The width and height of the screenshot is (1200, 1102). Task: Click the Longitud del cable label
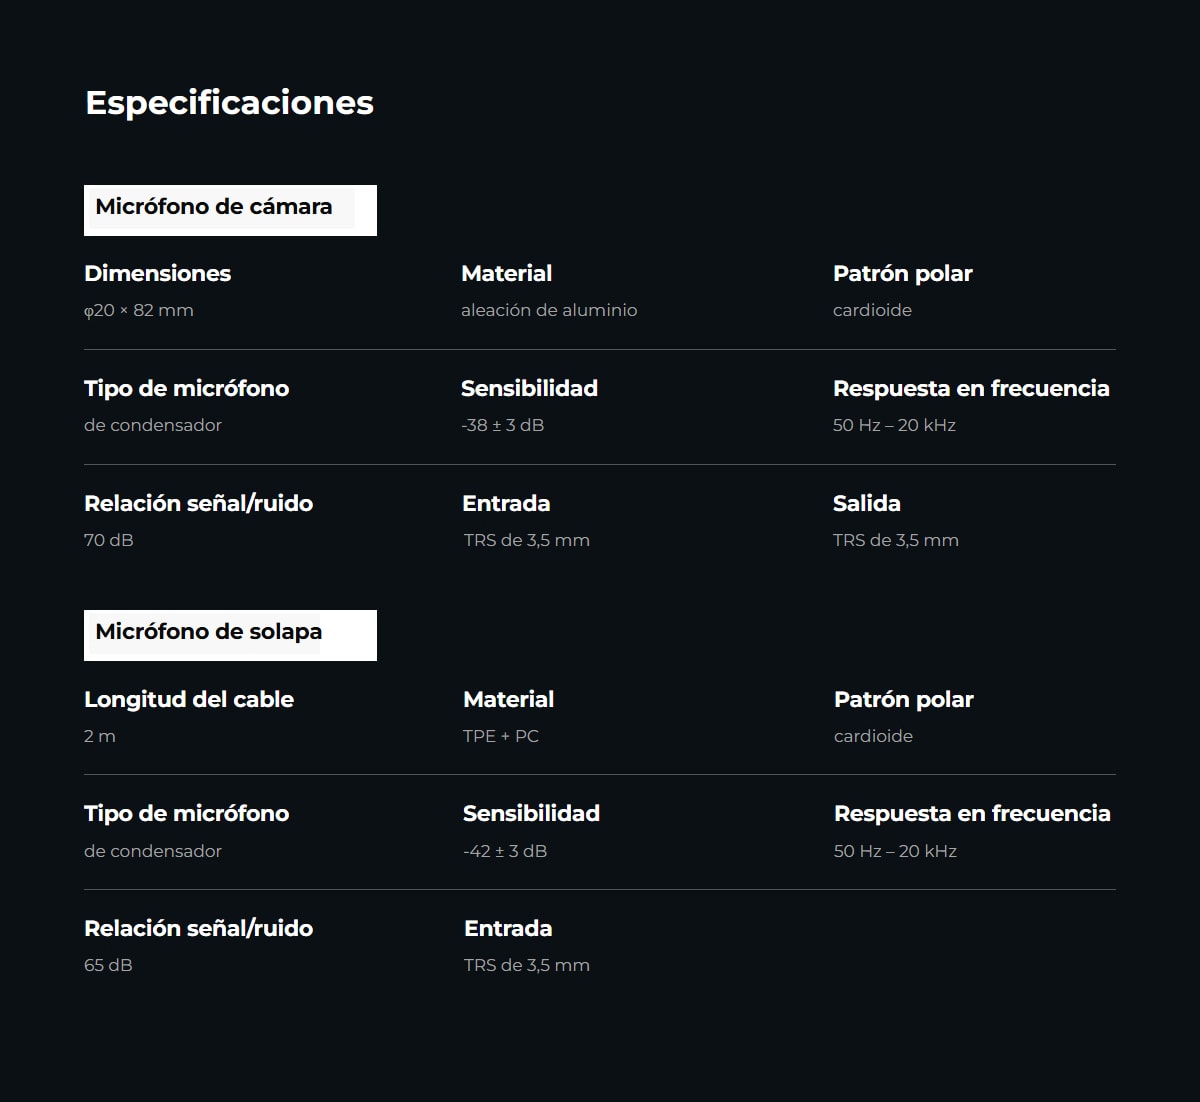pos(189,699)
